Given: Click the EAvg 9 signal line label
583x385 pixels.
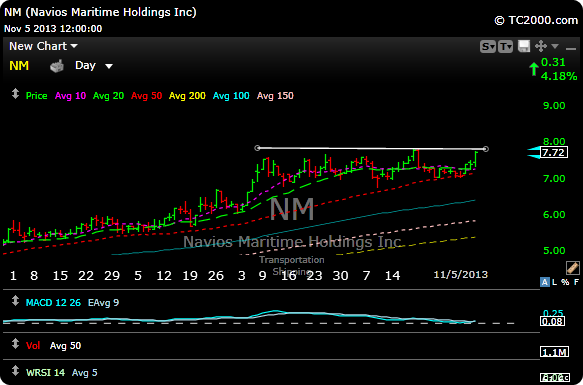Looking at the screenshot, I should tap(103, 303).
